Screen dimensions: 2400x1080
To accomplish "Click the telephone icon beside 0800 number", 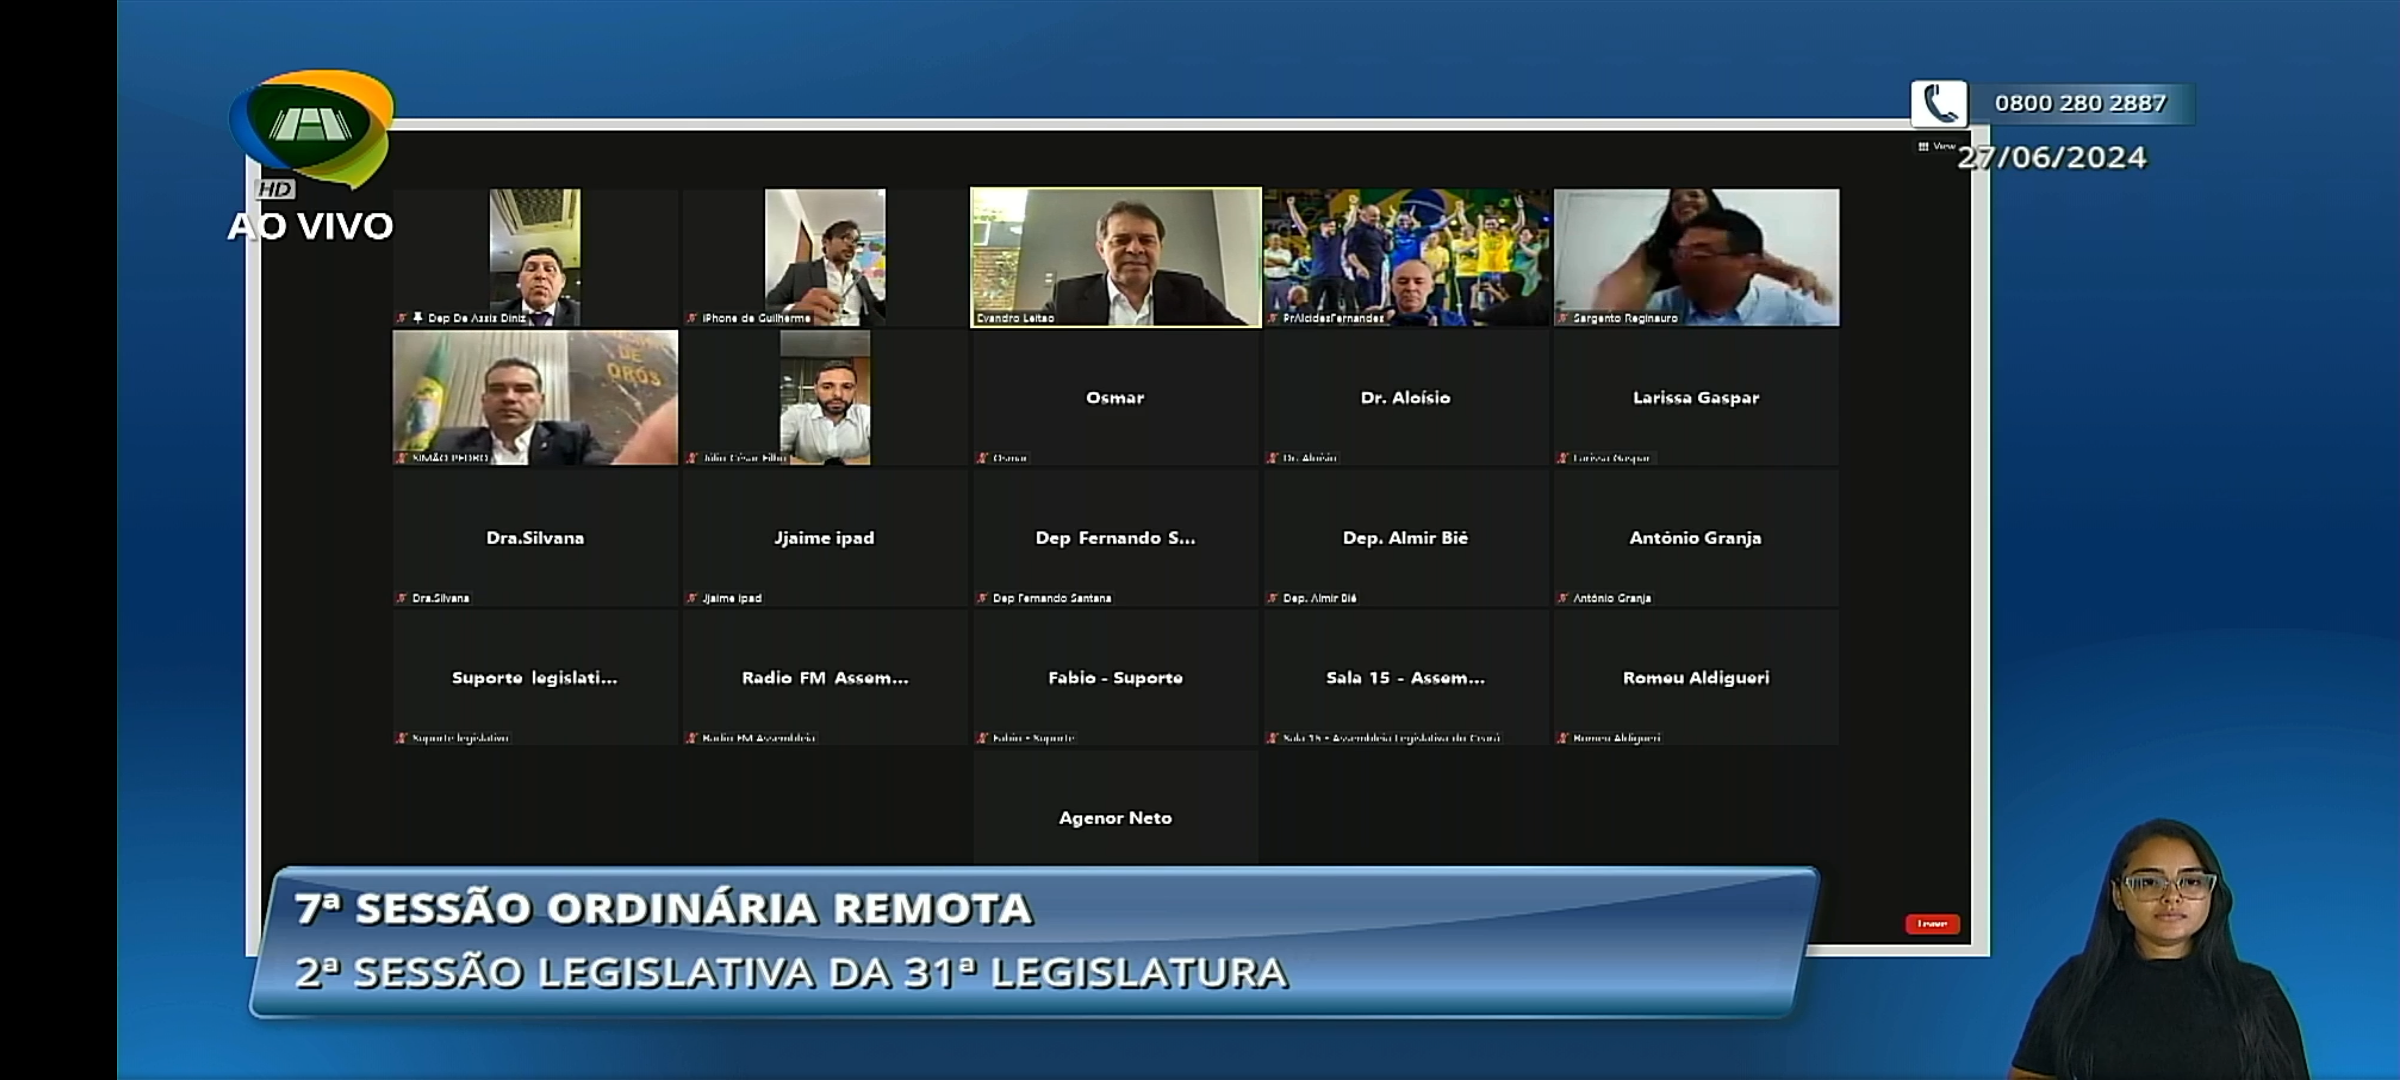I will pos(1939,104).
